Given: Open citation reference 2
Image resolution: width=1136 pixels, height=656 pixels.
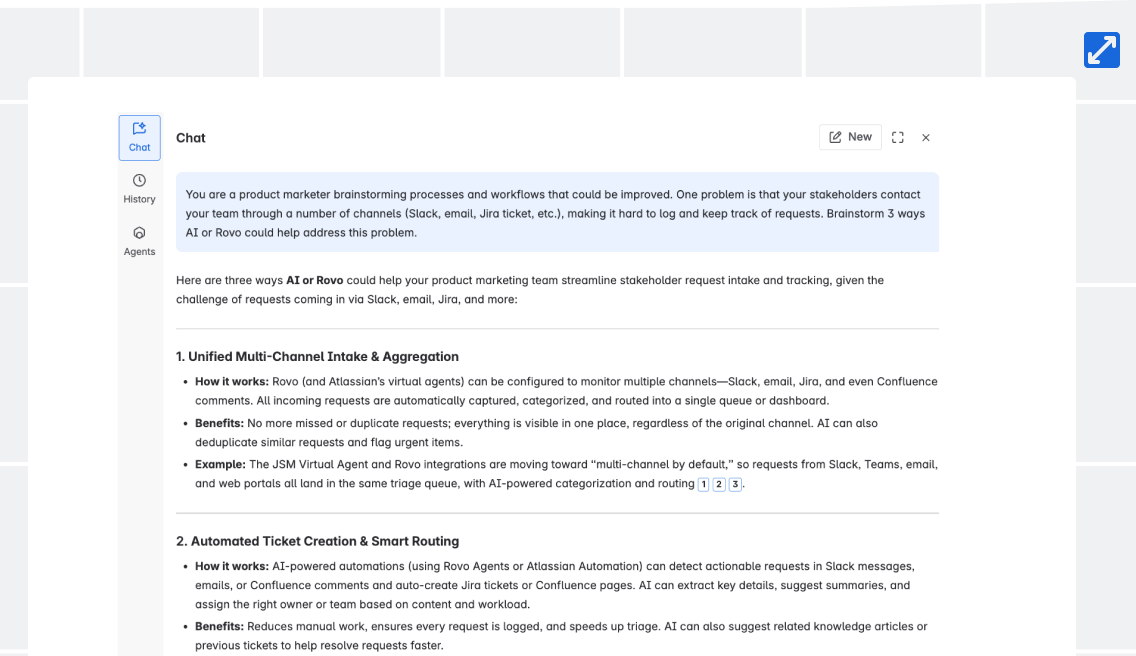Looking at the screenshot, I should click(719, 484).
